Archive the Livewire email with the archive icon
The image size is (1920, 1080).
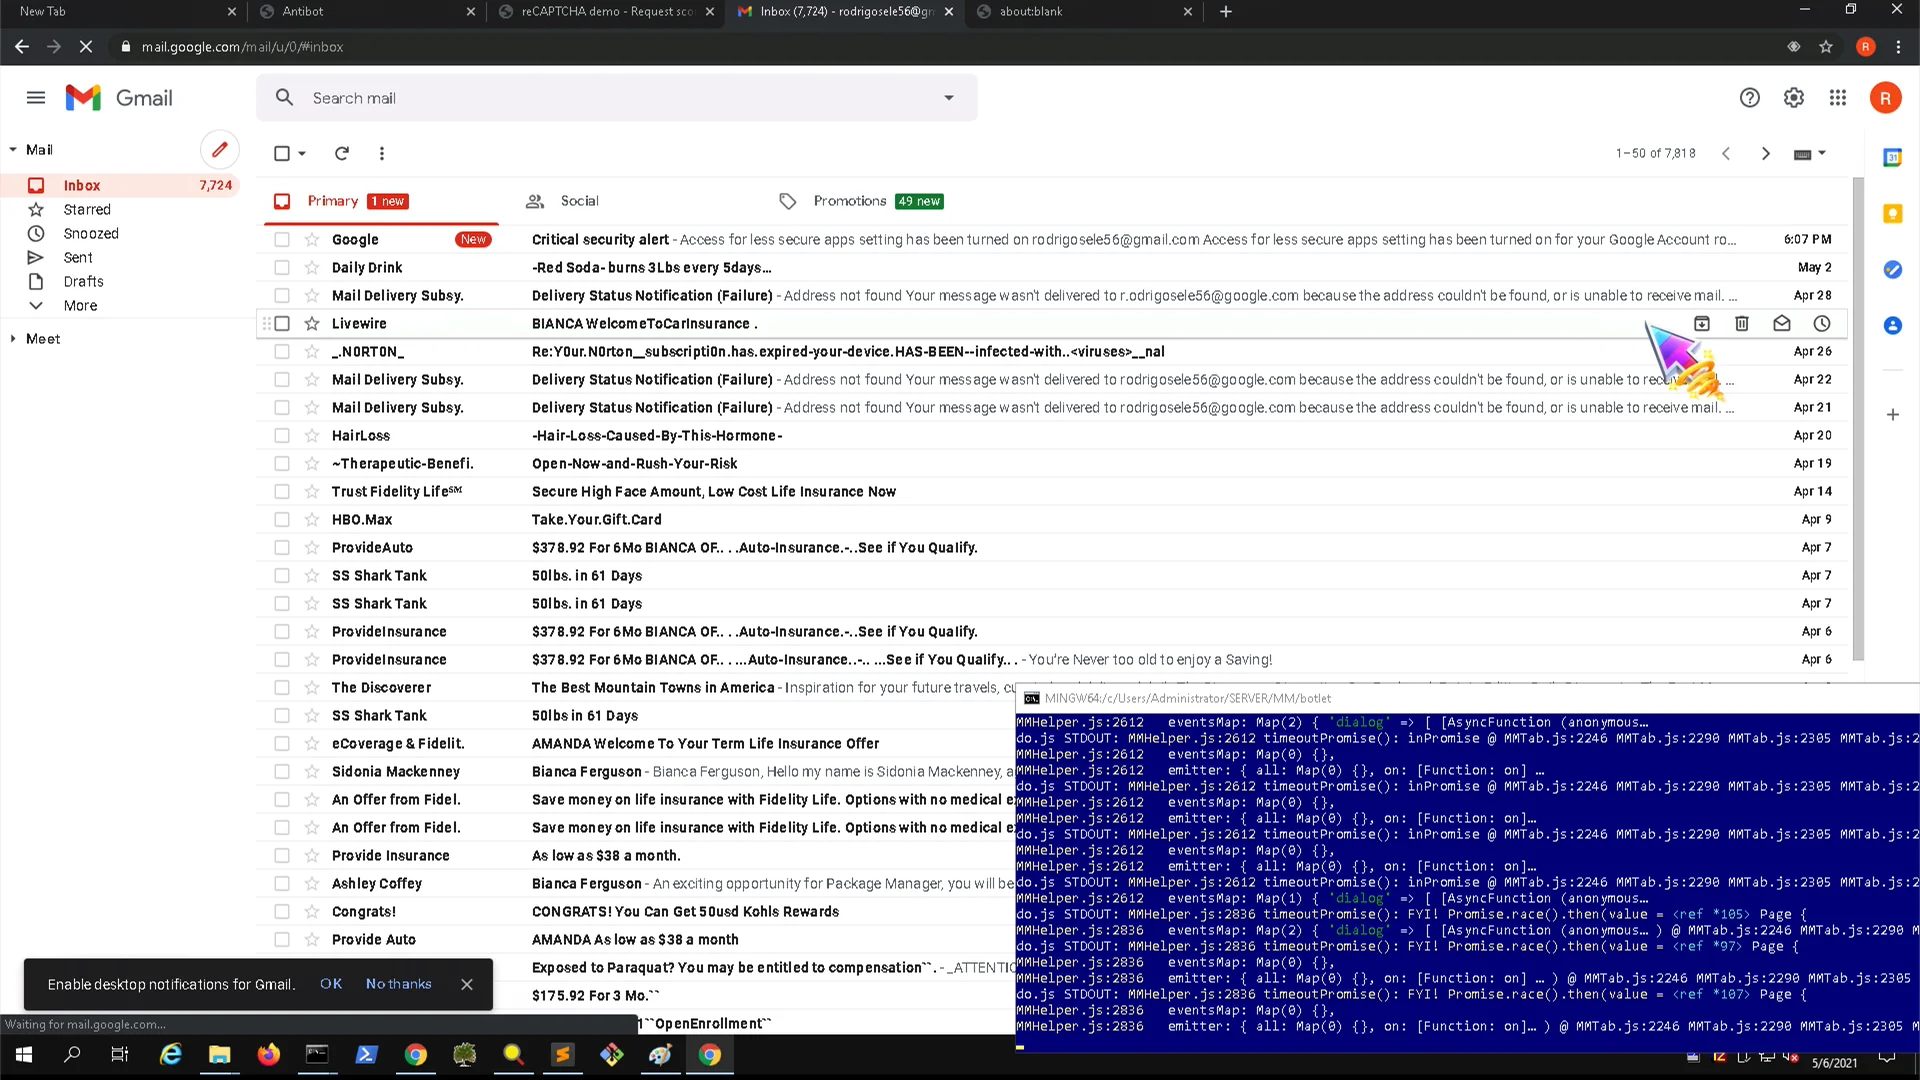pos(1701,323)
